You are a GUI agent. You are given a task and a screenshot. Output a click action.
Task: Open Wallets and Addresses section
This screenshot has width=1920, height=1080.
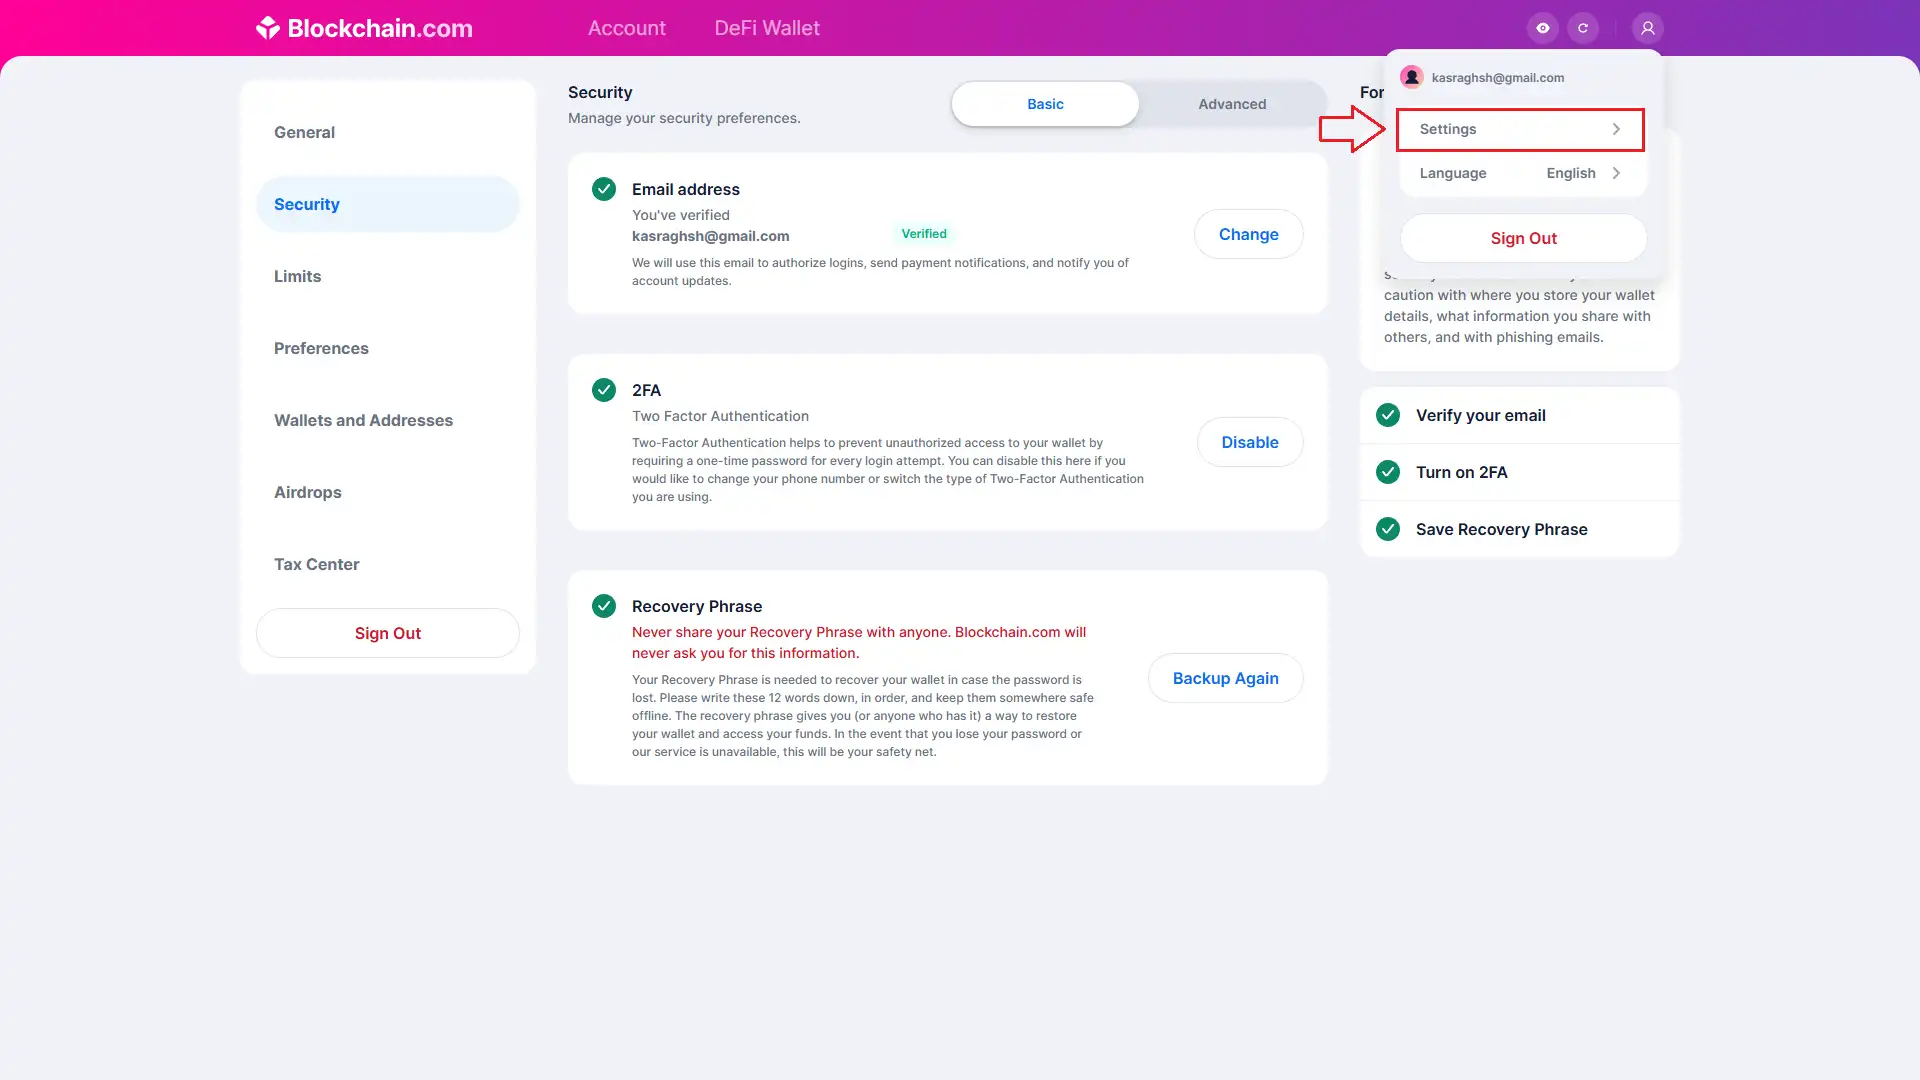point(388,420)
